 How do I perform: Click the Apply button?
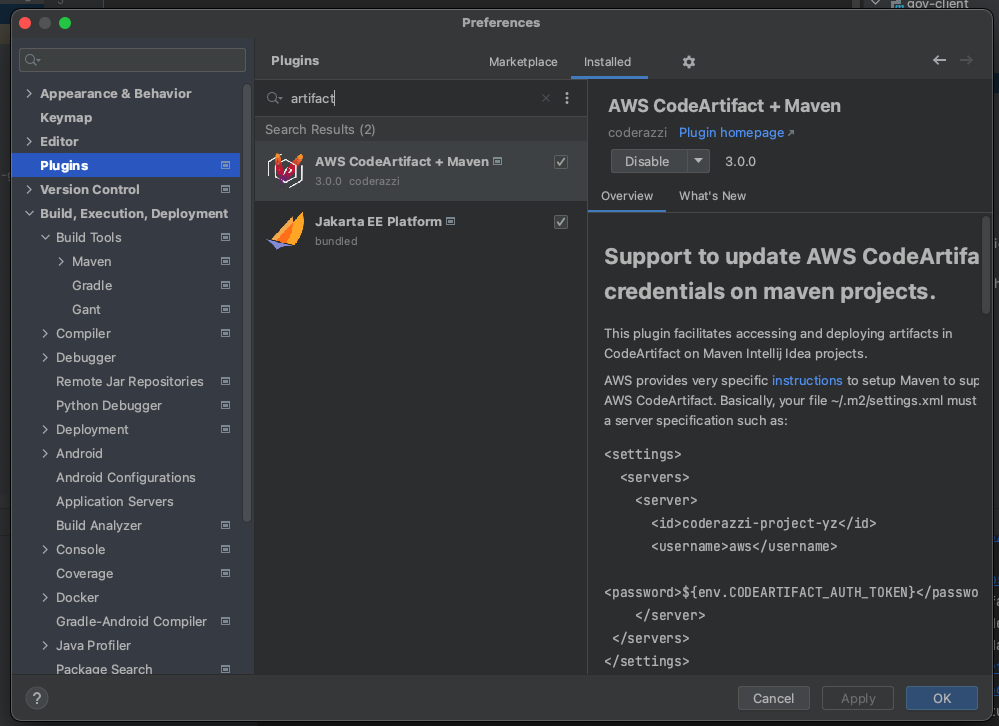[858, 698]
